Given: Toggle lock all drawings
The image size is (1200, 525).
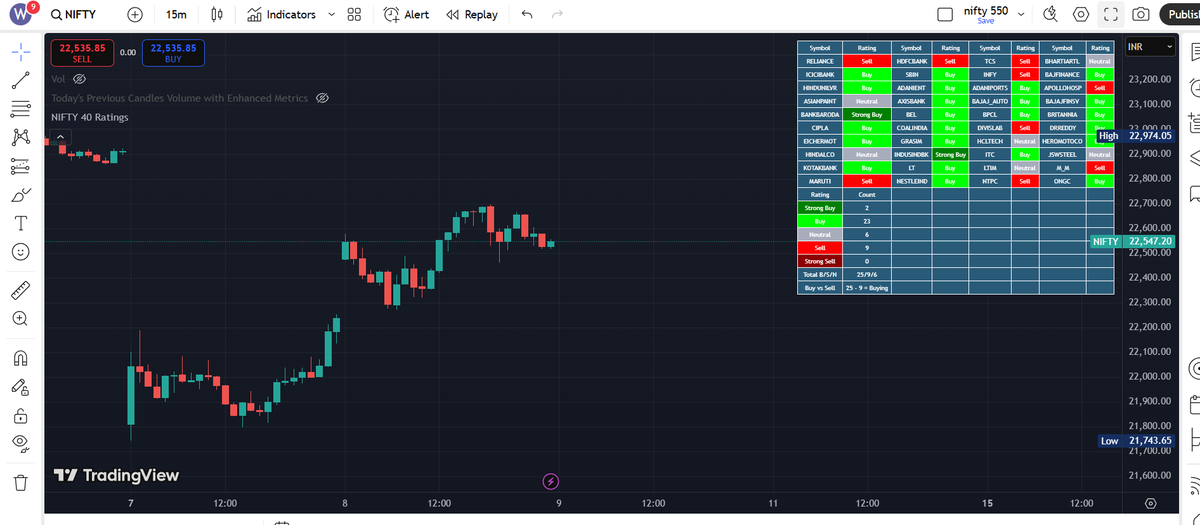Looking at the screenshot, I should click(x=20, y=415).
